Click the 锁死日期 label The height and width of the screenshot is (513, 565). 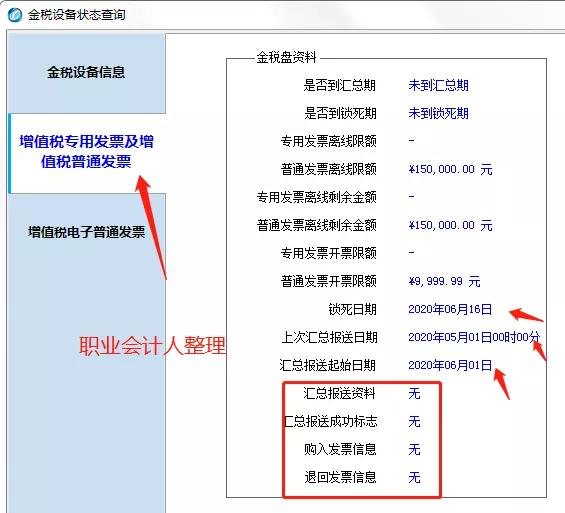coord(352,309)
